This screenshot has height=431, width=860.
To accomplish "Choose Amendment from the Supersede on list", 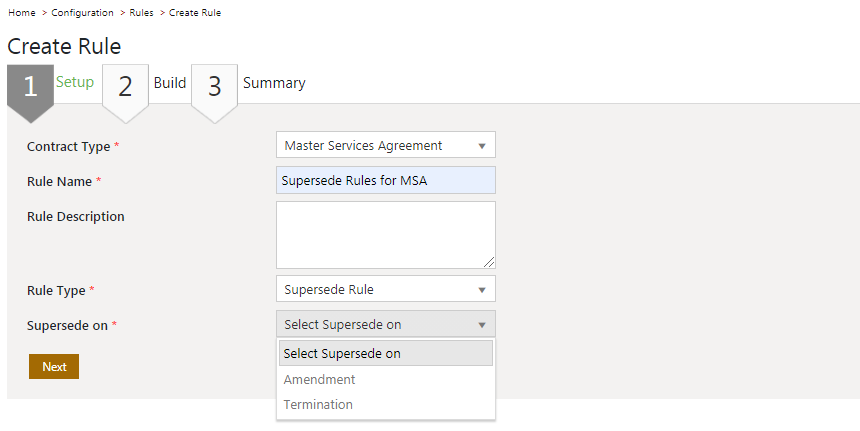I will [320, 380].
